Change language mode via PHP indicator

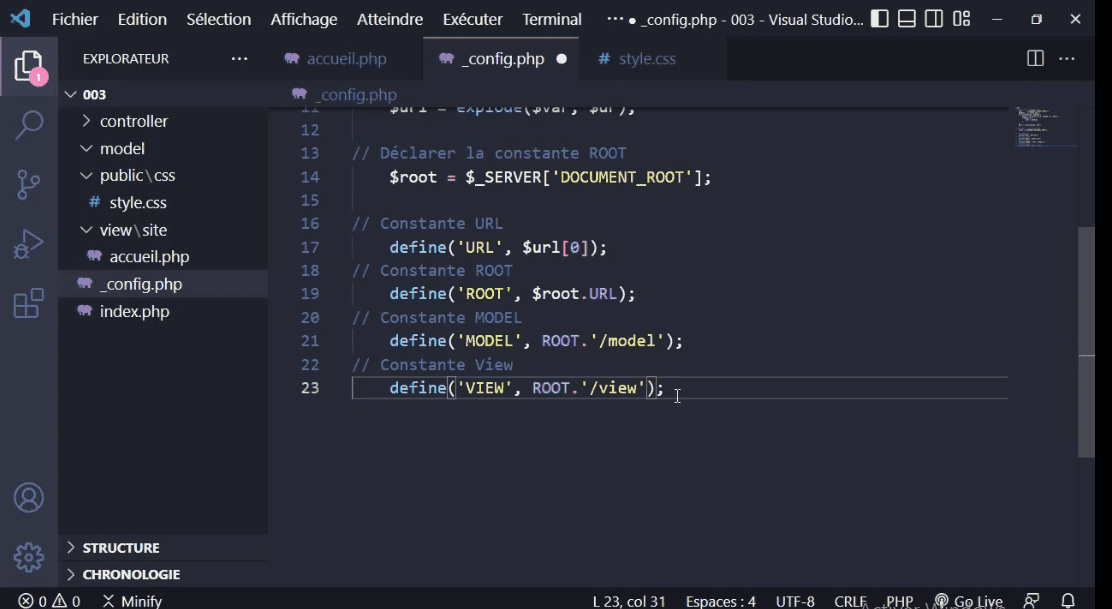click(899, 601)
